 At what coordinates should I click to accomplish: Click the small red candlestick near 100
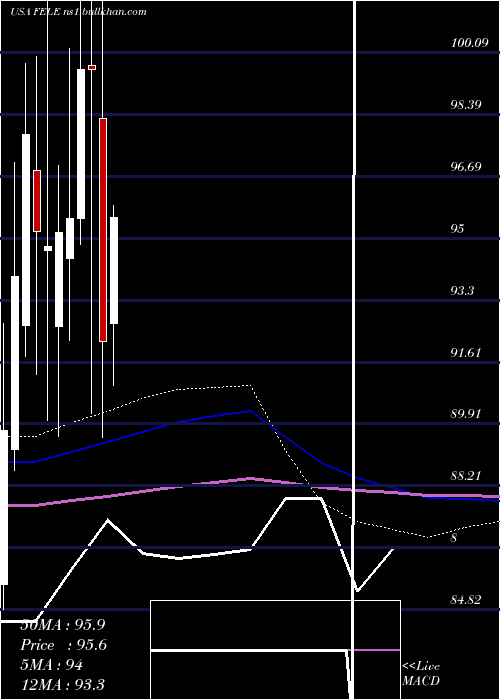92,67
